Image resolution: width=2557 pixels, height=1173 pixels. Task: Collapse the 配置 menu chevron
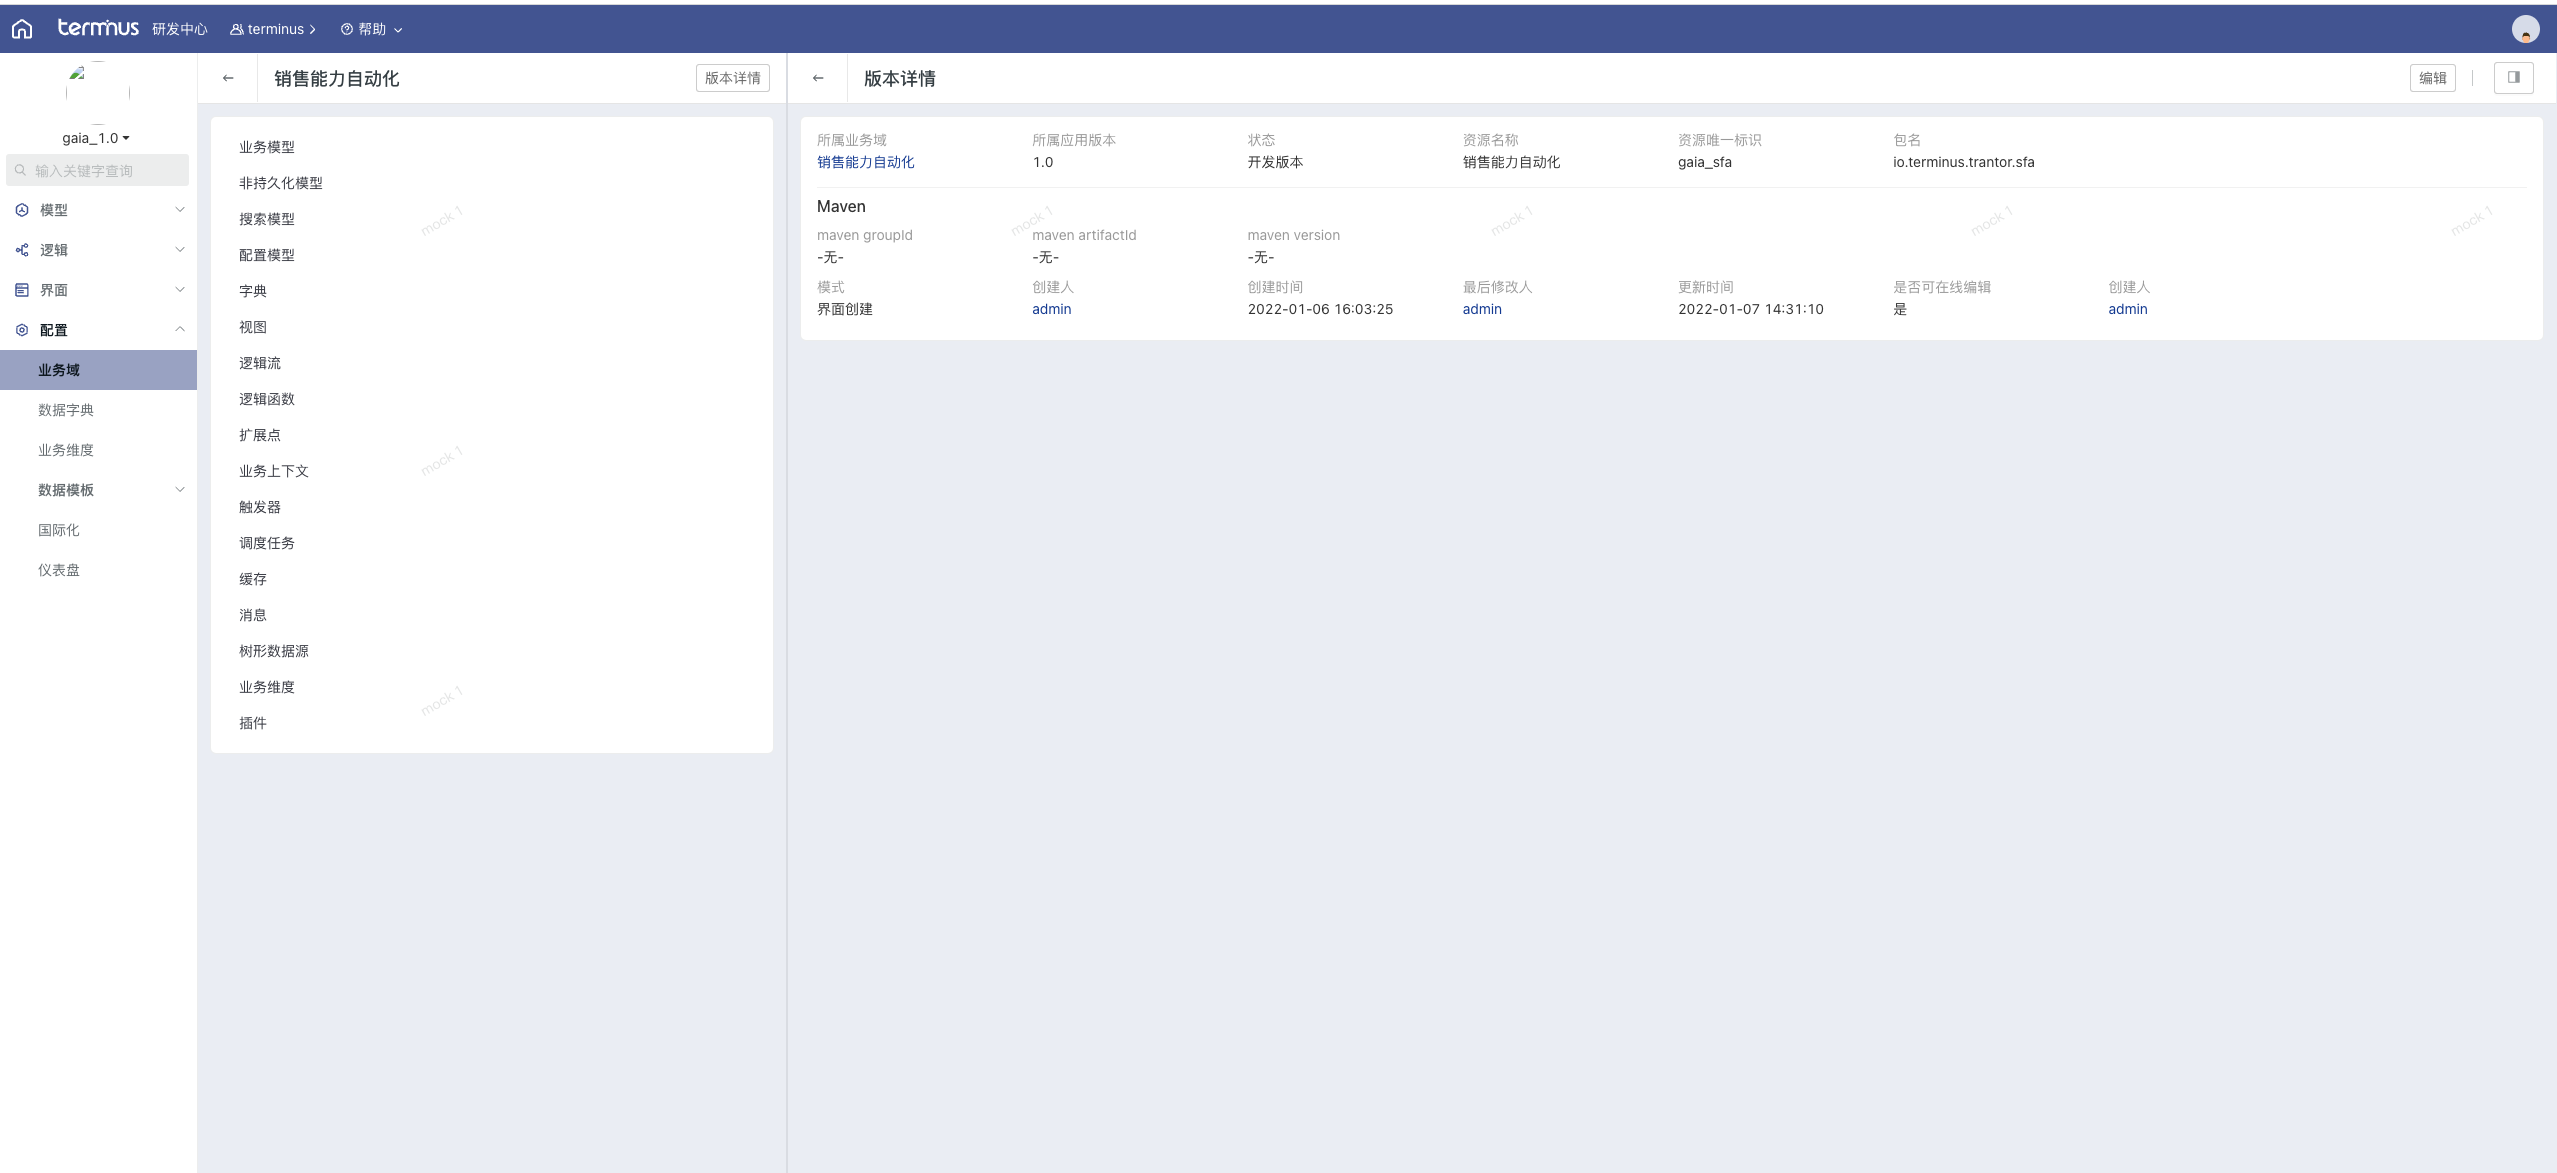click(180, 329)
